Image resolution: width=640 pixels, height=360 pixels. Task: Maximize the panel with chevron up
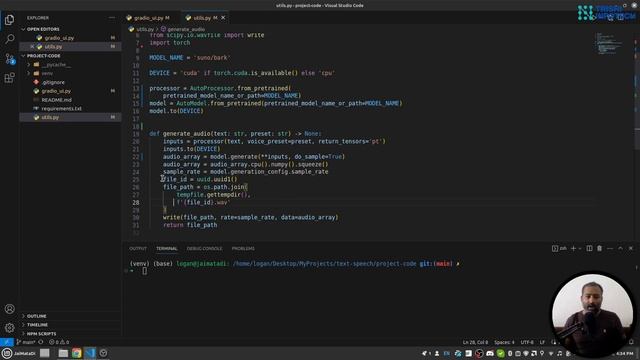coord(620,248)
